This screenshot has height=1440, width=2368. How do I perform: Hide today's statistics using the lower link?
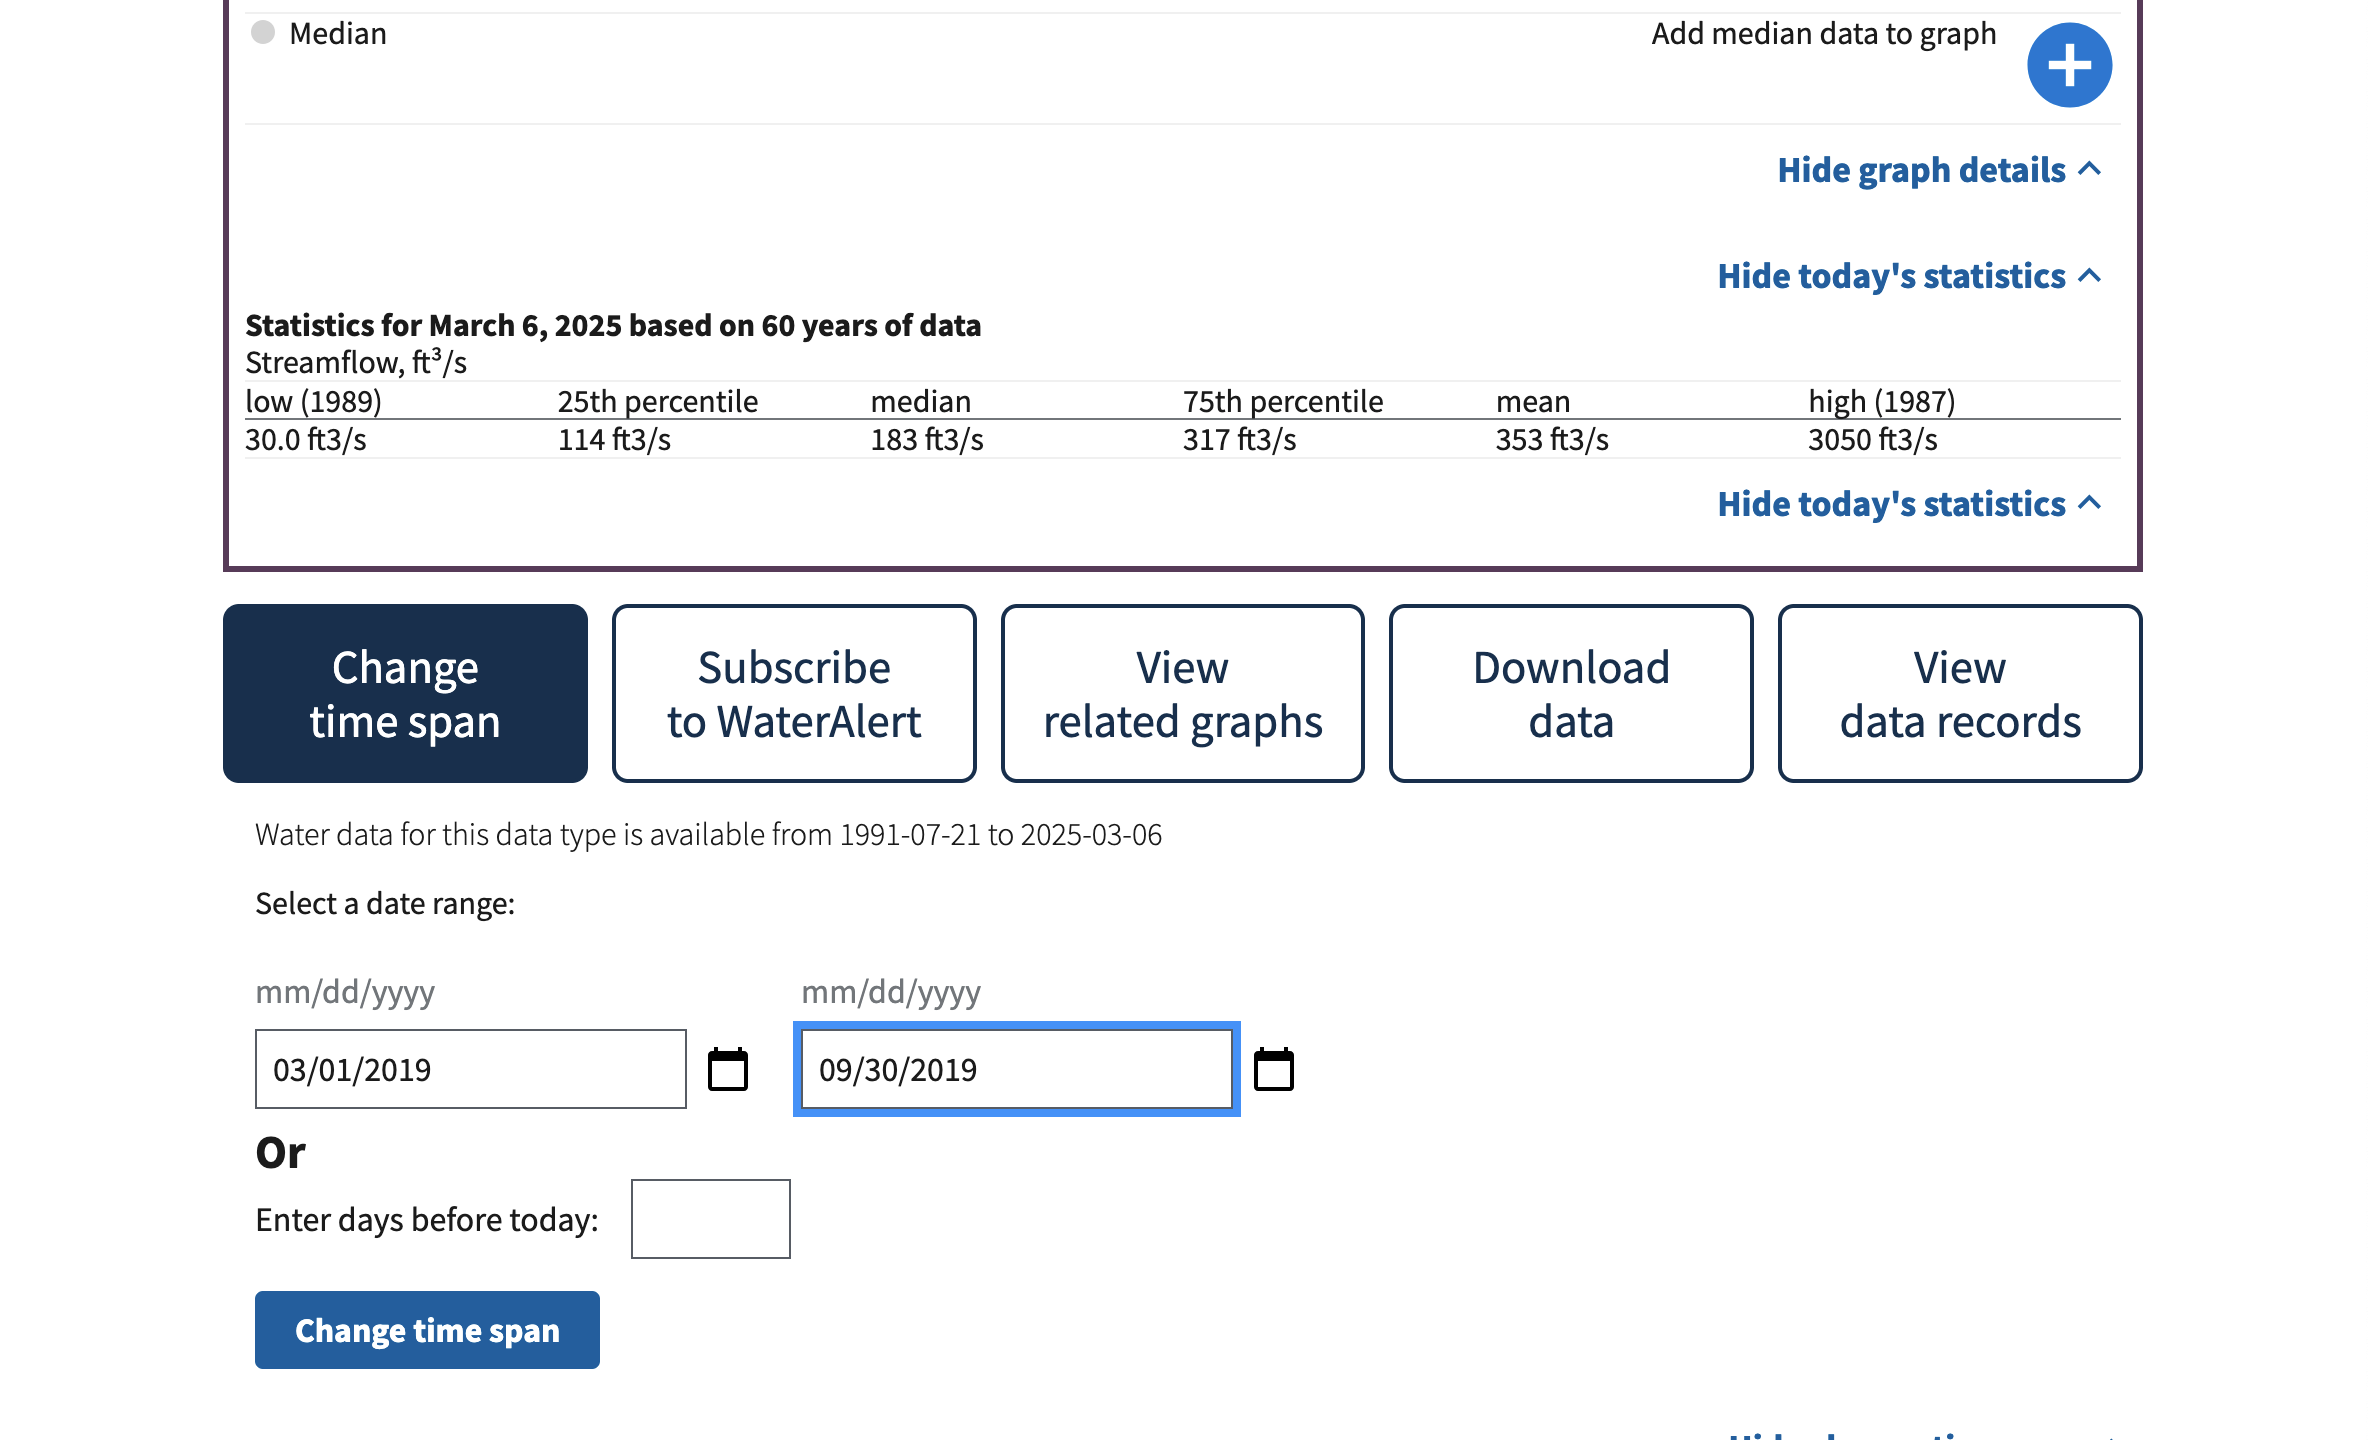1909,504
